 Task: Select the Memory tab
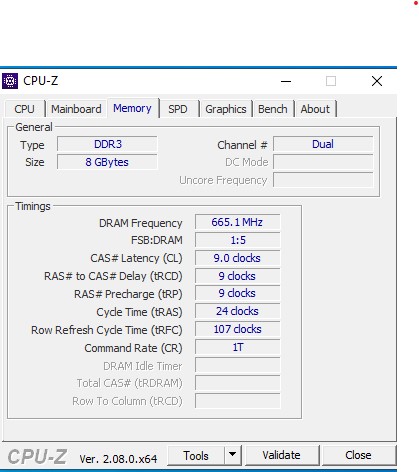[x=132, y=108]
